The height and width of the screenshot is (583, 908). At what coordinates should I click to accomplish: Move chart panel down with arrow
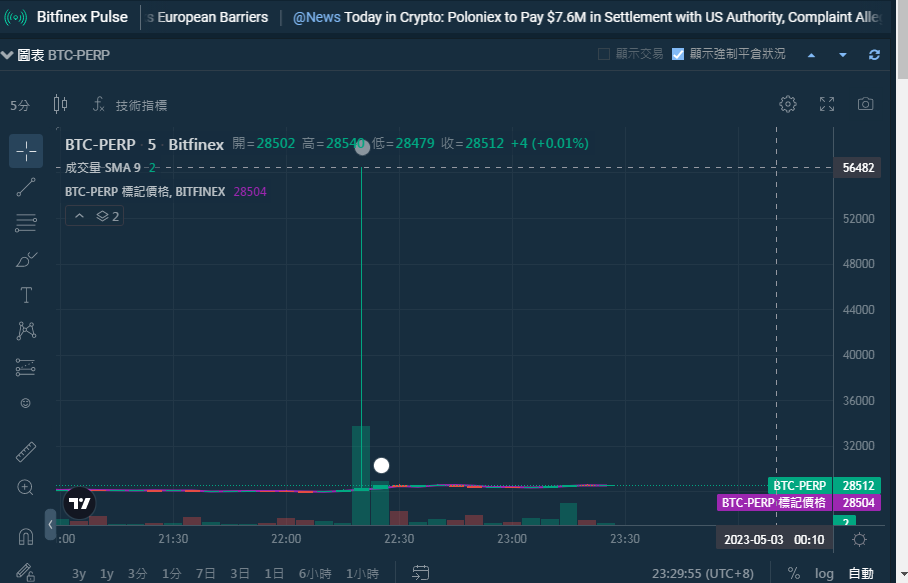pos(843,55)
